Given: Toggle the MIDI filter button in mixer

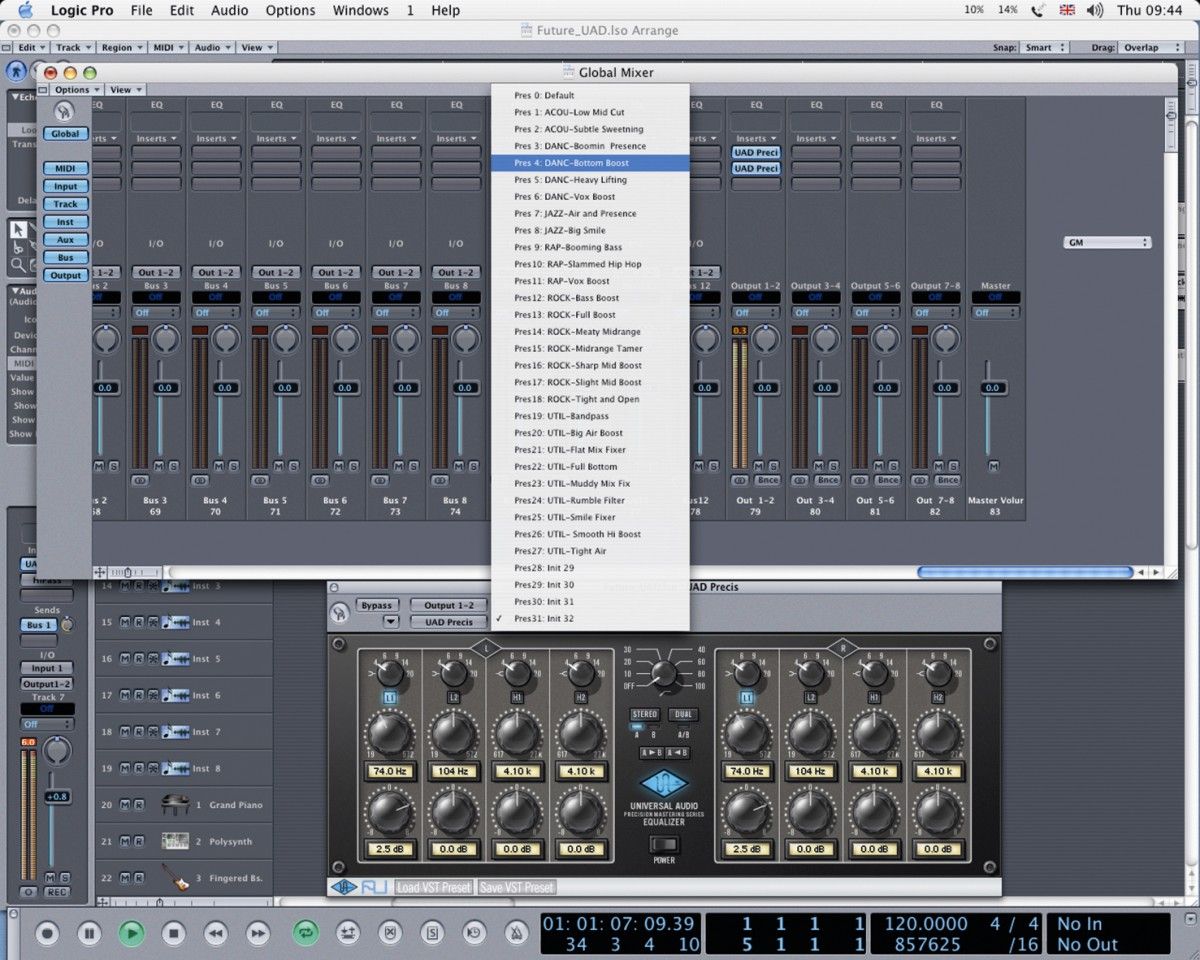Looking at the screenshot, I should [x=65, y=169].
